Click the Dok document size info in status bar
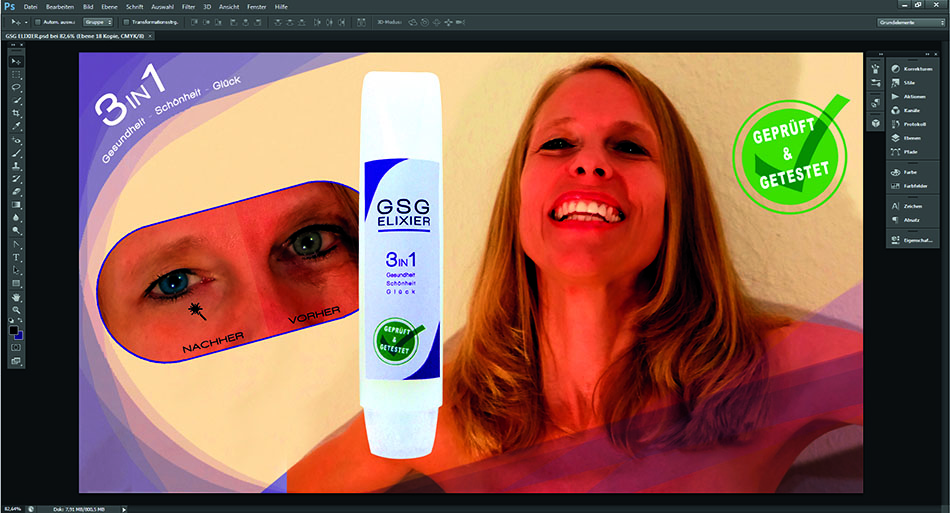Screen dimensions: 950x513 point(79,509)
